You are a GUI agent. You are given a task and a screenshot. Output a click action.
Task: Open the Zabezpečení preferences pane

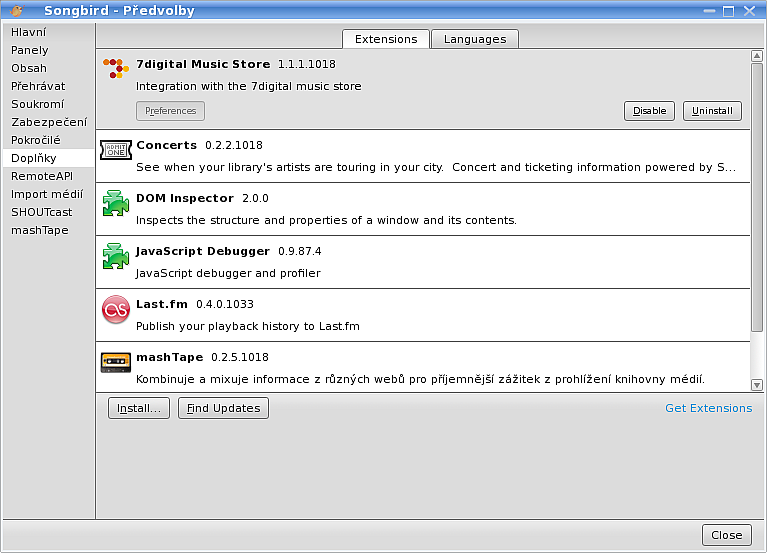pyautogui.click(x=48, y=122)
